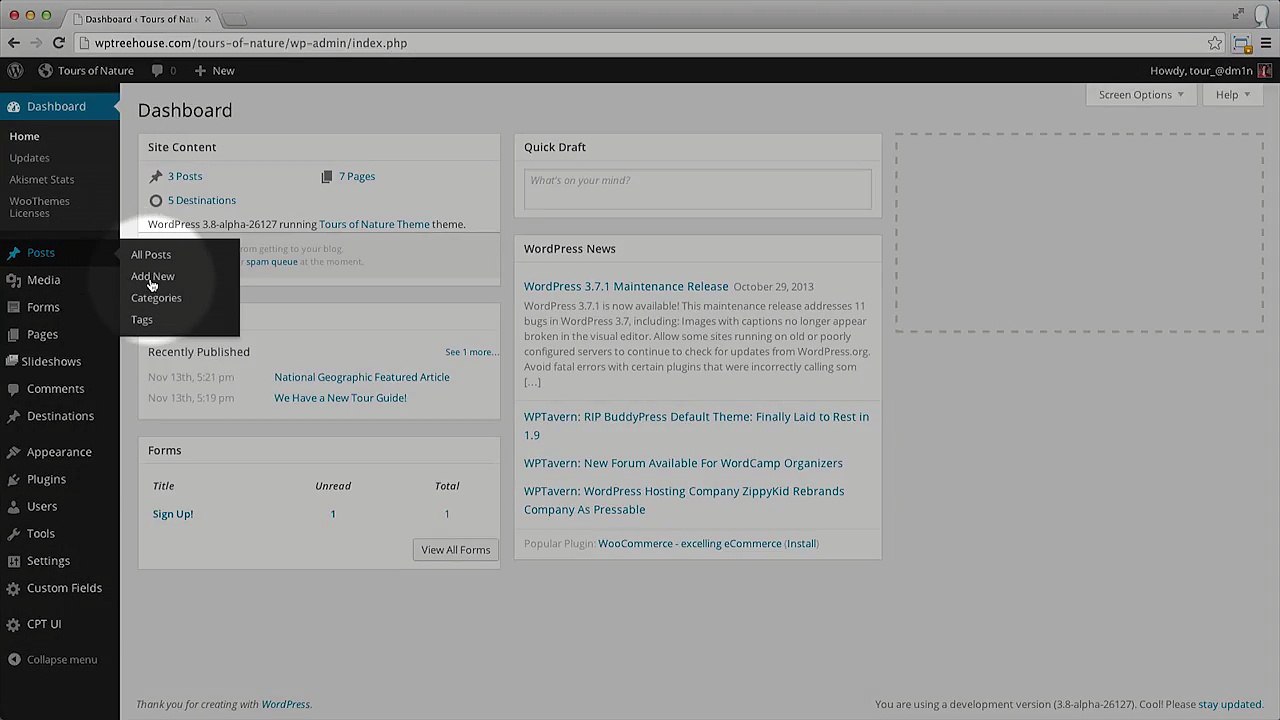
Task: Choose Add New in the Posts flyout
Action: coord(152,277)
